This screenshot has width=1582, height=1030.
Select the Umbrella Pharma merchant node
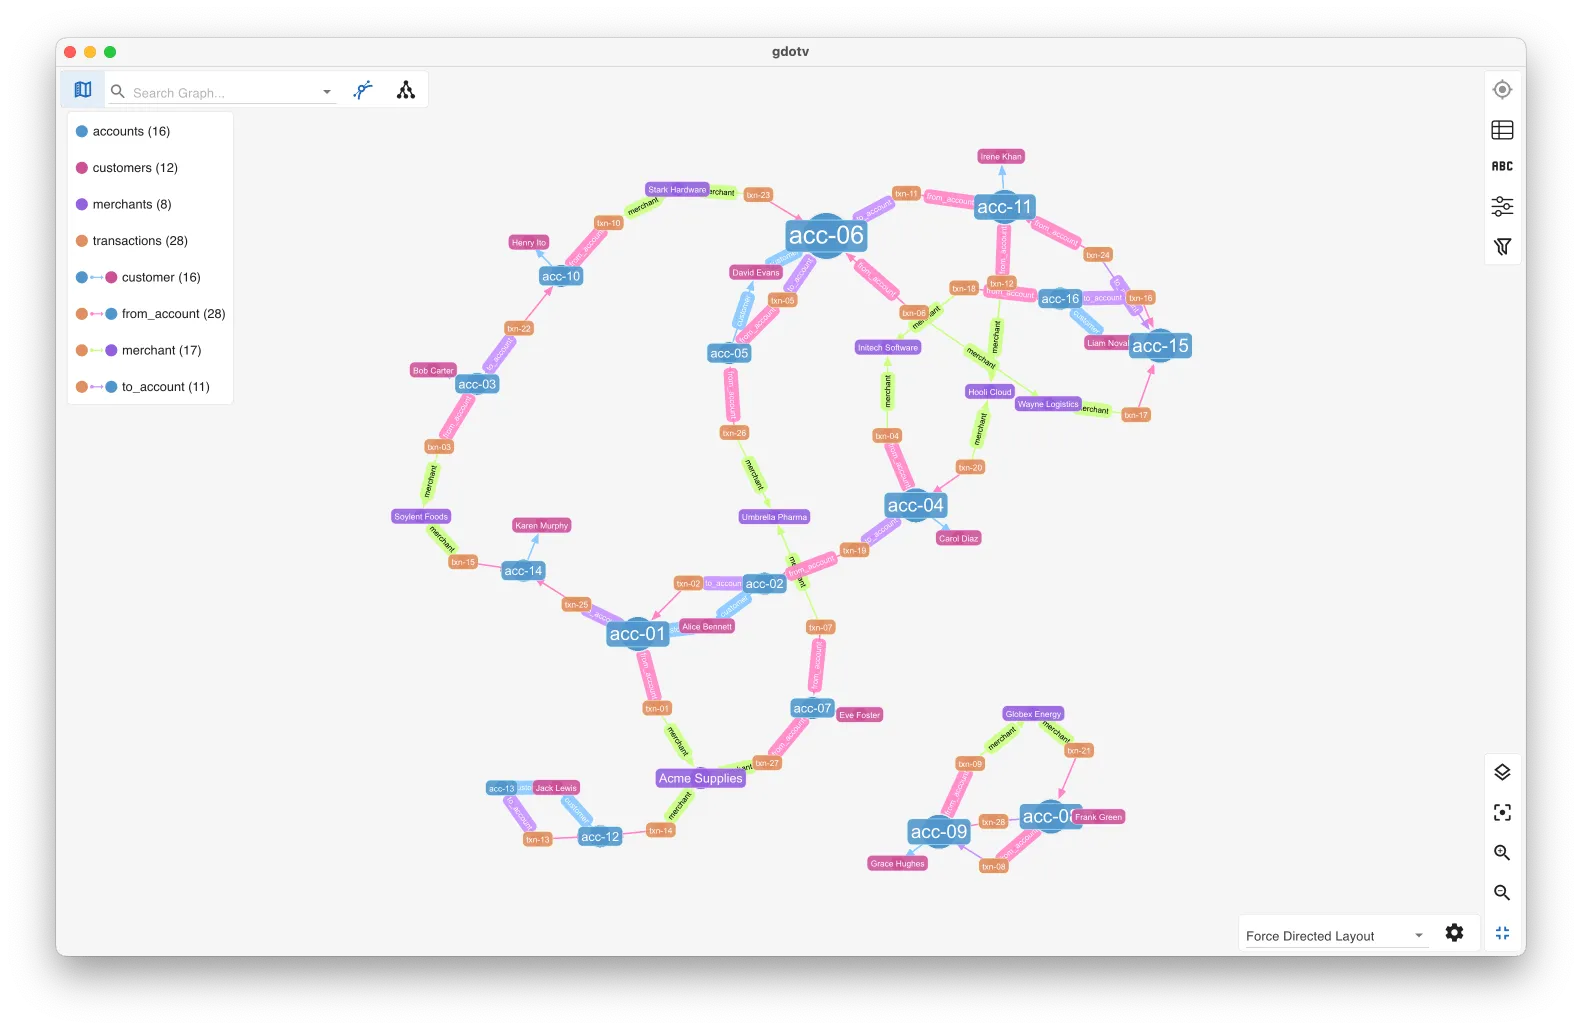click(x=774, y=517)
